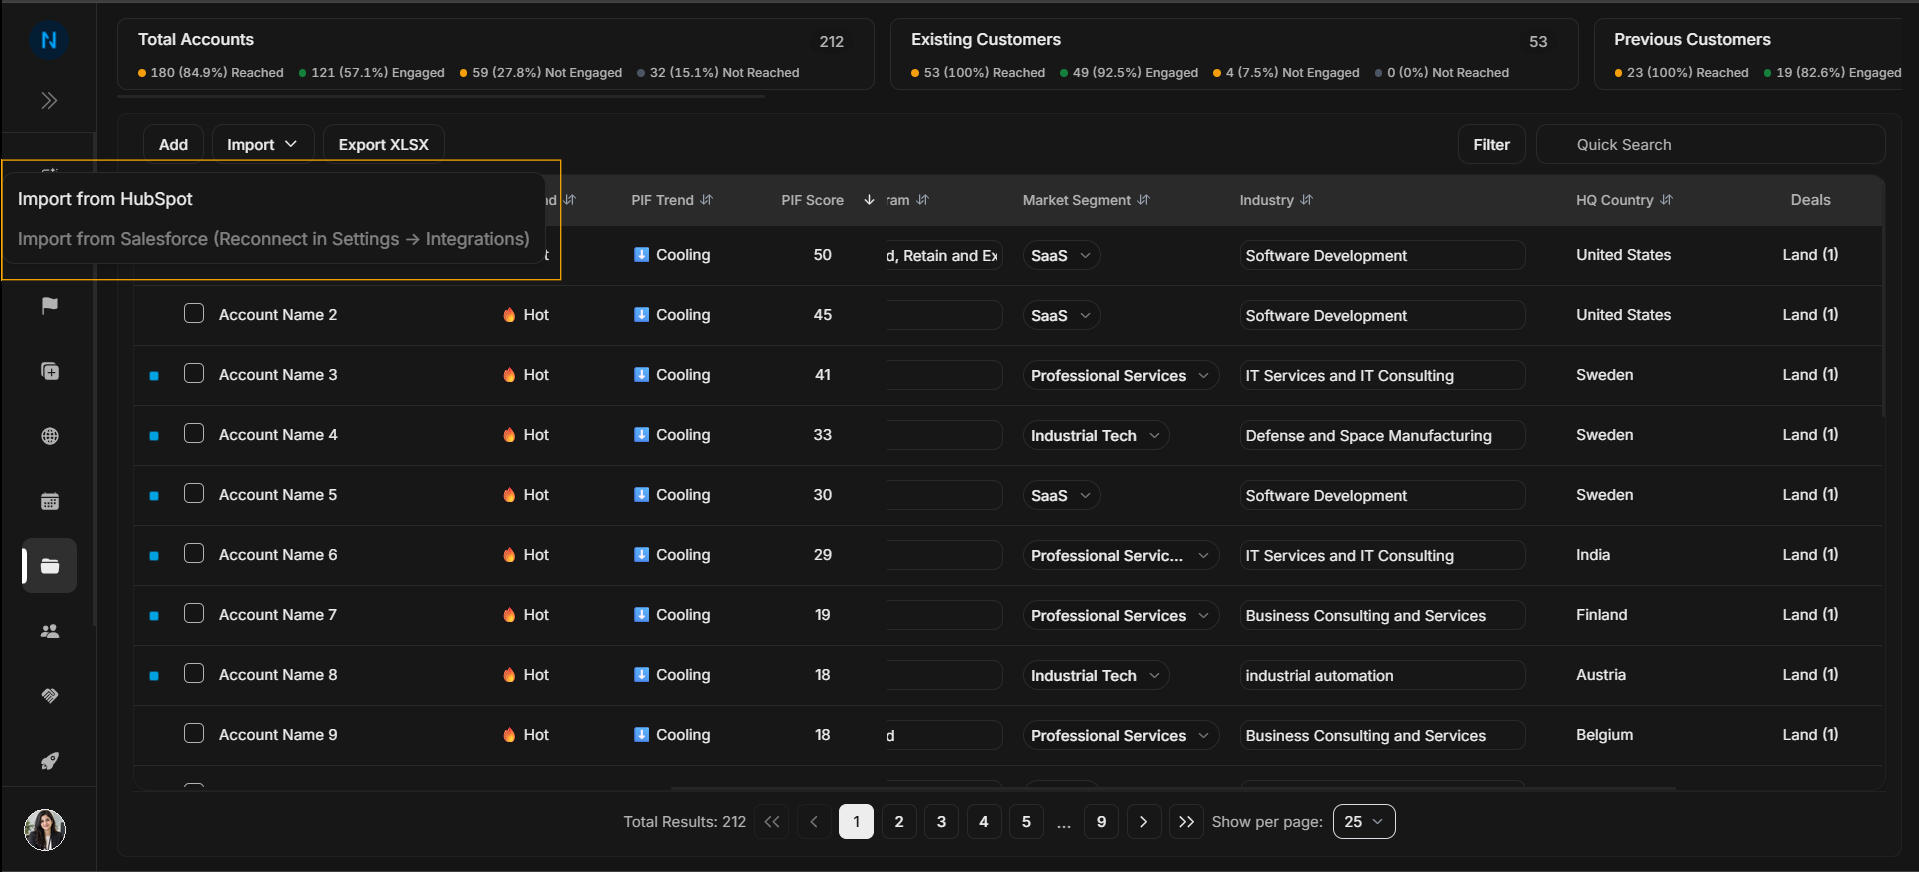This screenshot has width=1919, height=872.
Task: Click the N logo icon in the sidebar
Action: point(48,40)
